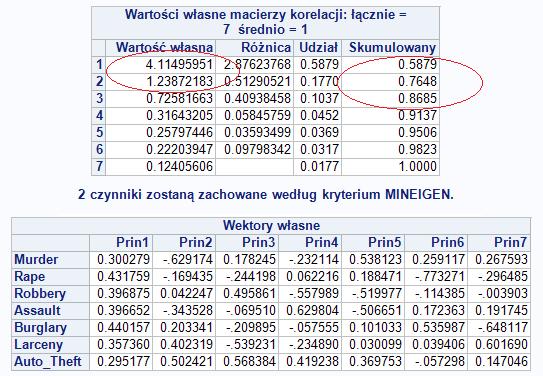The image size is (543, 376).
Task: Select the Prin7 column header
Action: (510, 242)
